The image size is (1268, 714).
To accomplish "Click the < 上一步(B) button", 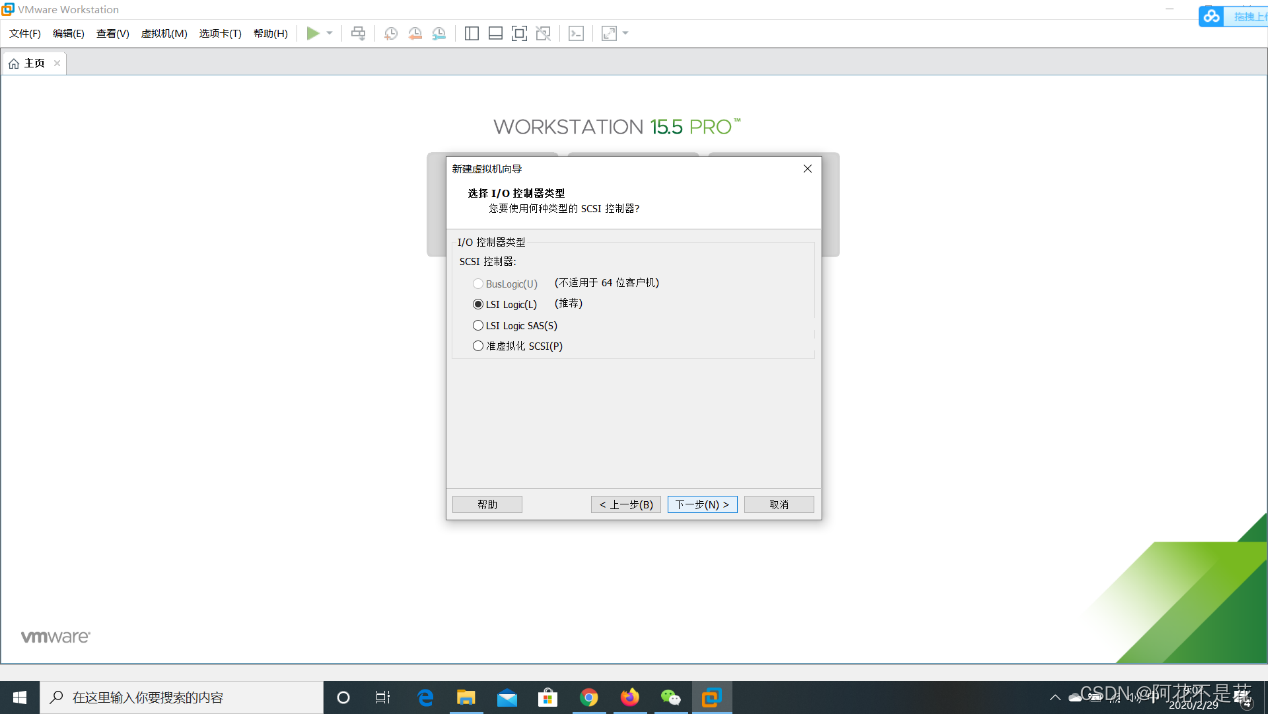I will [626, 504].
